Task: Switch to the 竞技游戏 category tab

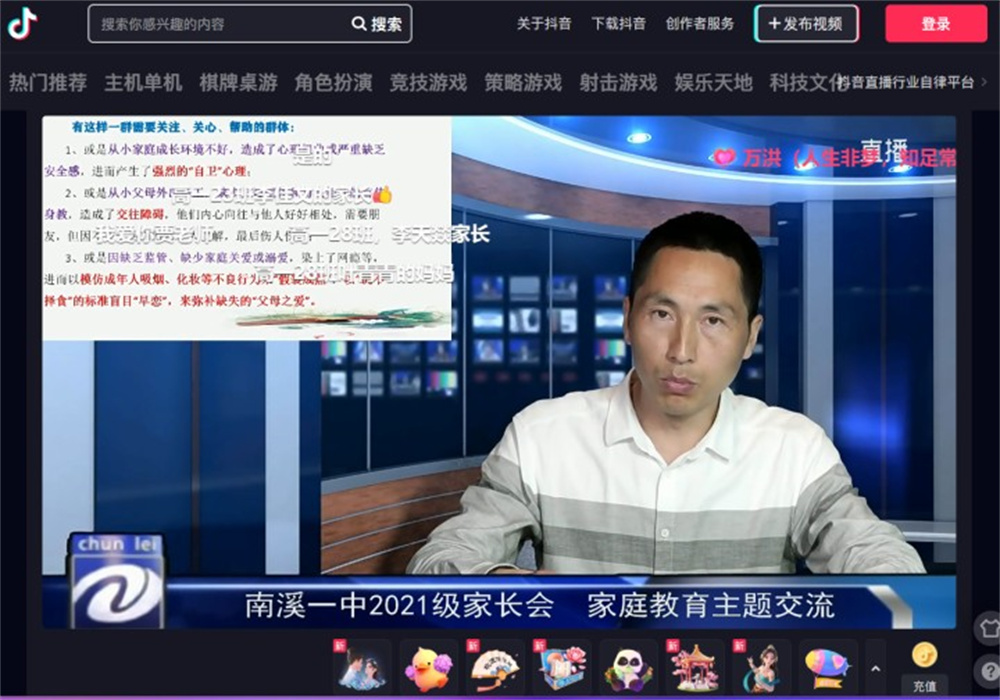Action: (x=428, y=82)
